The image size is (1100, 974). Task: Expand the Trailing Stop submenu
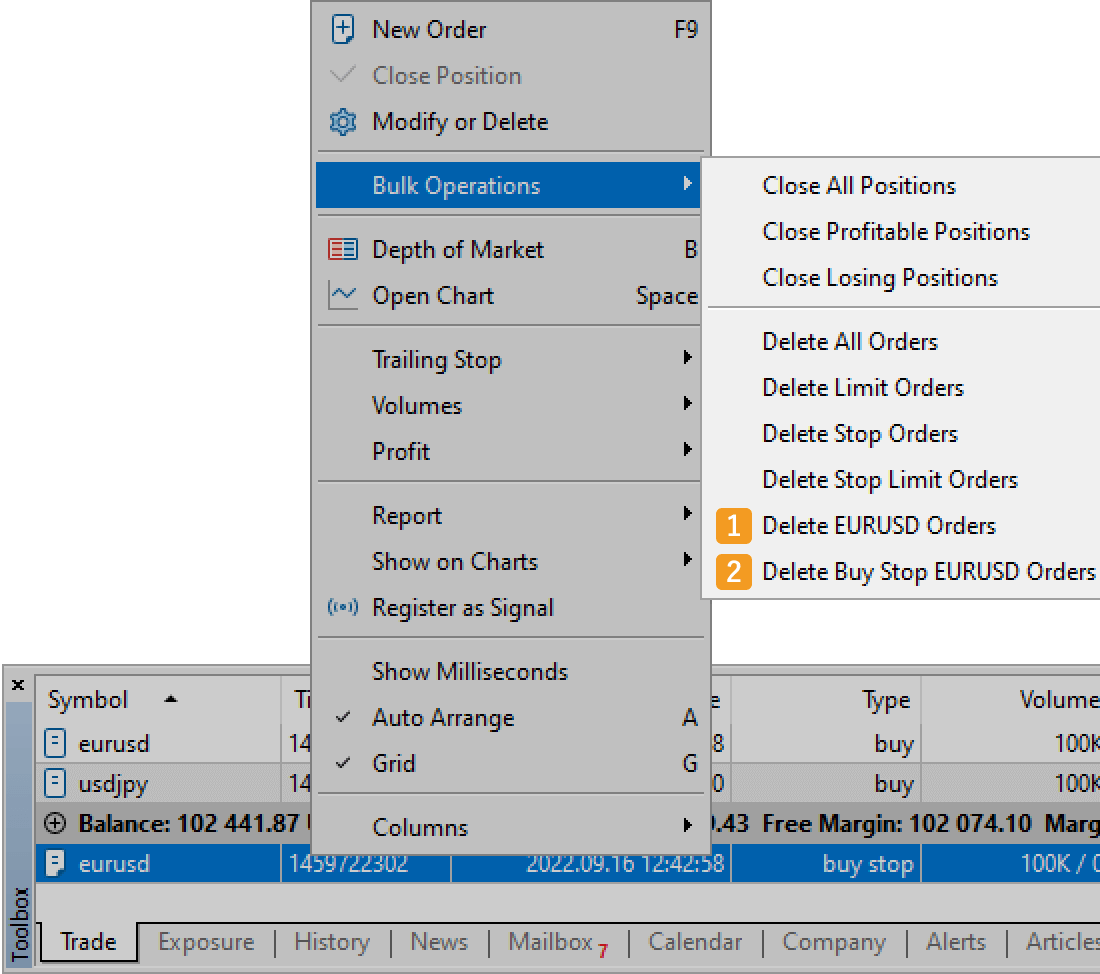[x=436, y=360]
